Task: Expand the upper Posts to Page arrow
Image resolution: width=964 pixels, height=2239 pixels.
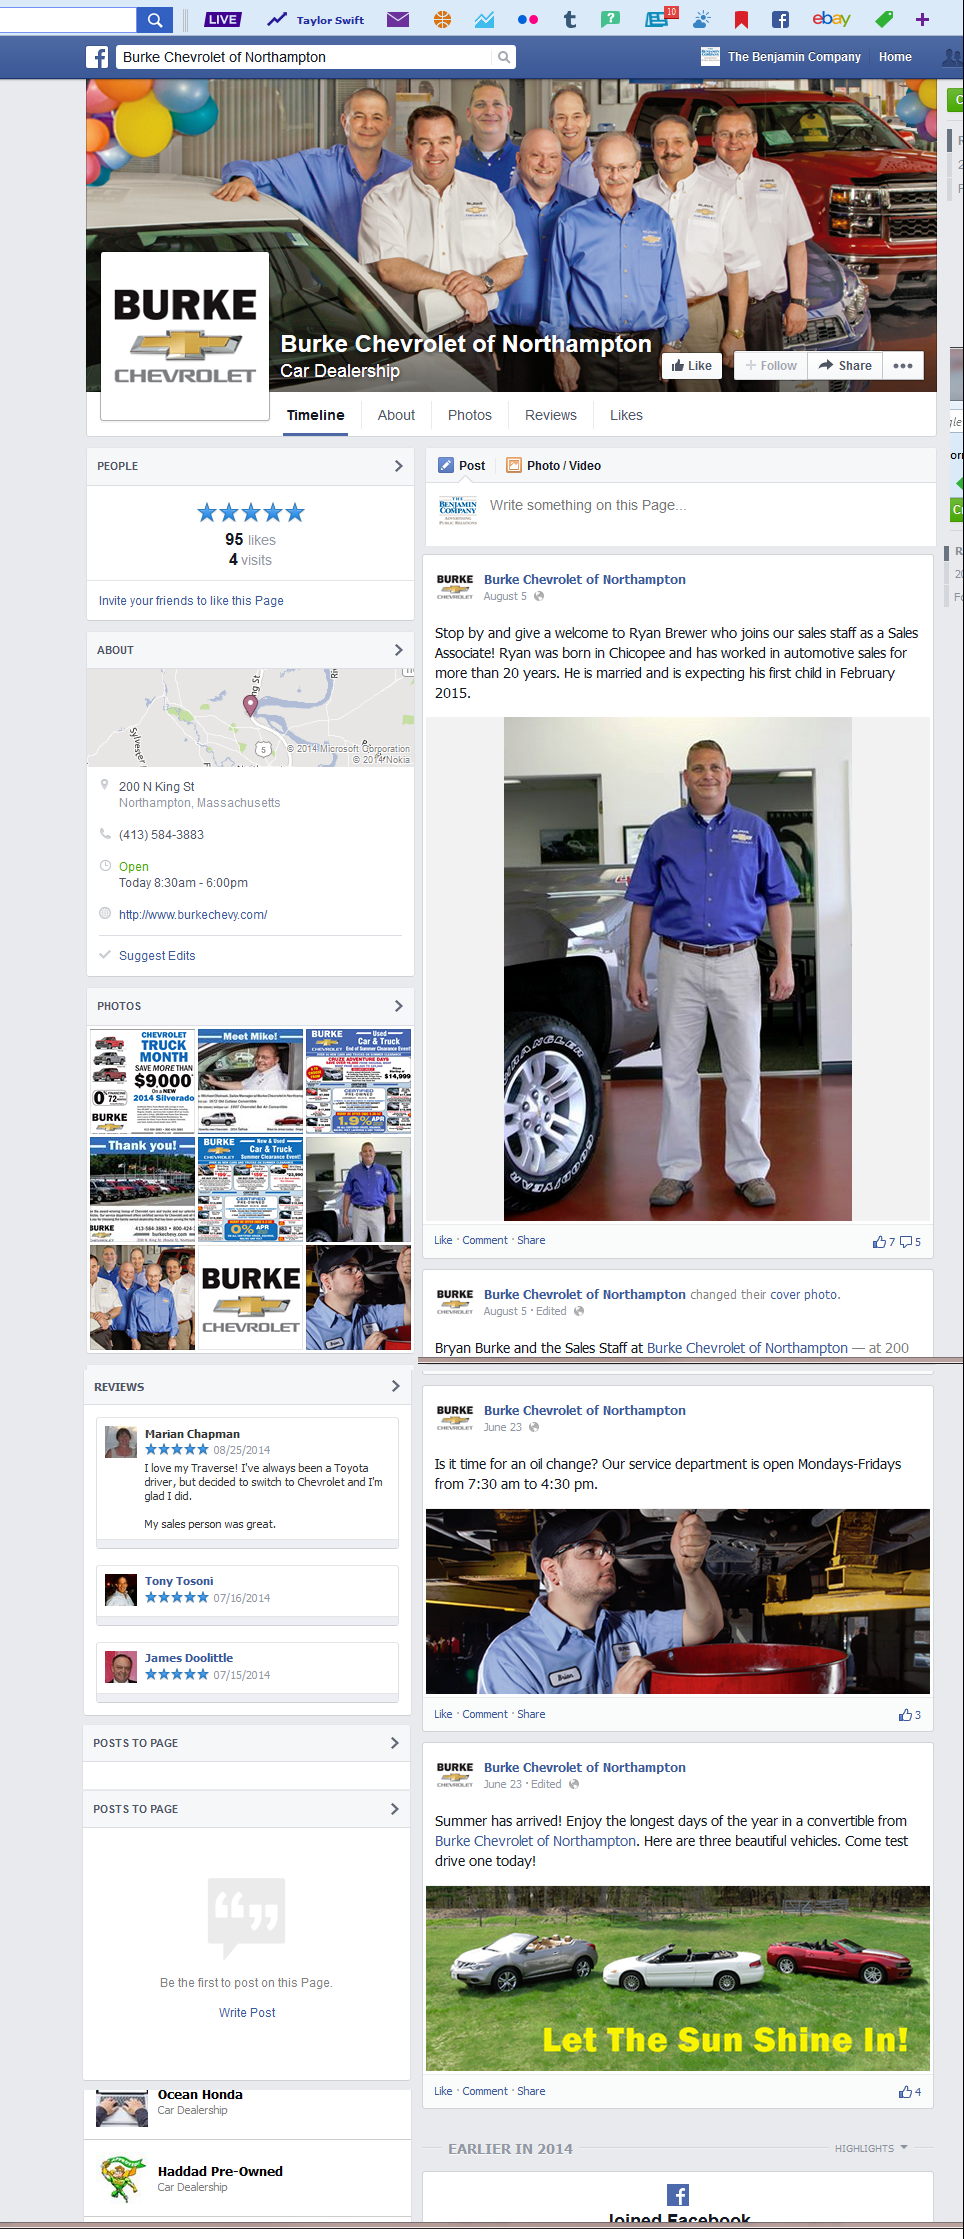Action: (394, 1743)
